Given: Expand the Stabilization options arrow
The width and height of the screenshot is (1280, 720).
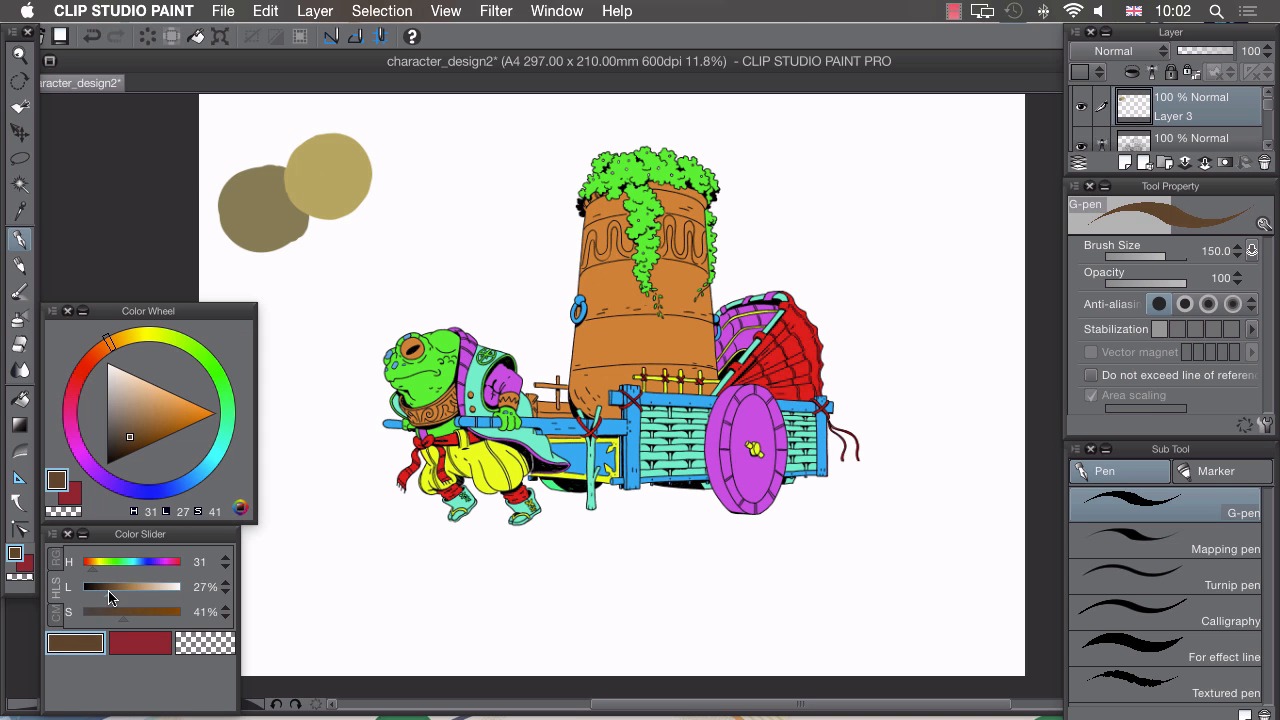Looking at the screenshot, I should point(1251,329).
